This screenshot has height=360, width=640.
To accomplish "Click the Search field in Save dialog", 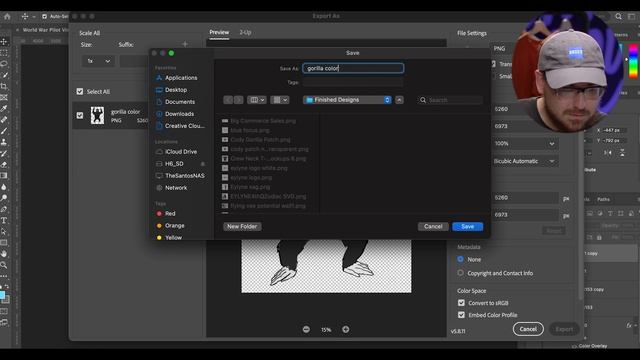I will [451, 100].
